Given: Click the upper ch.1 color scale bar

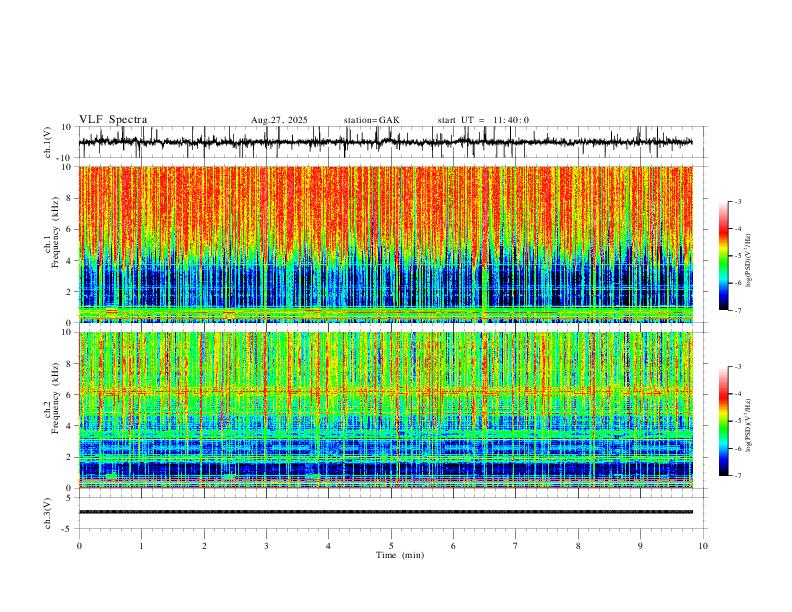Looking at the screenshot, I should (724, 256).
